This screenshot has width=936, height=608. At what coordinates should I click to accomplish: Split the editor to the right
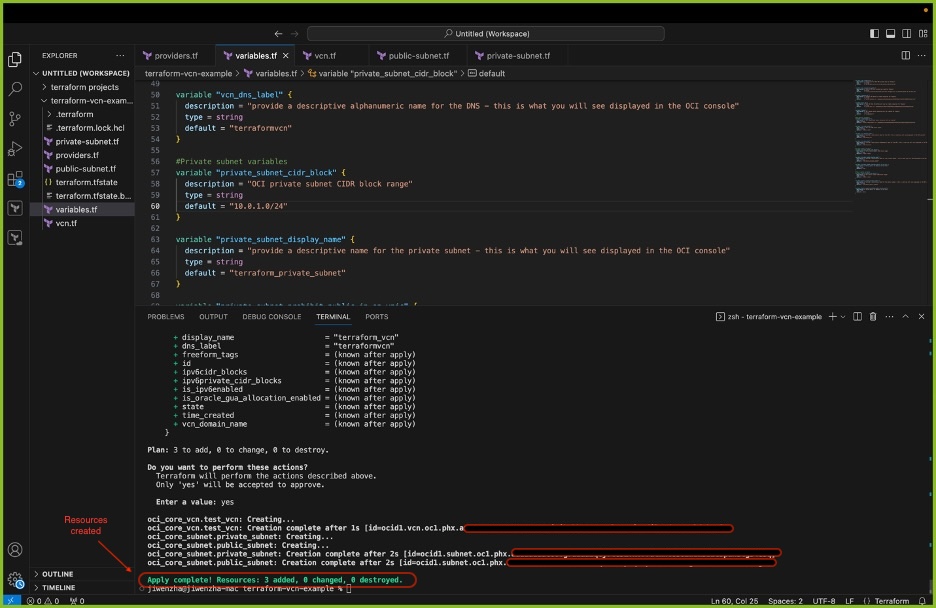tap(906, 56)
